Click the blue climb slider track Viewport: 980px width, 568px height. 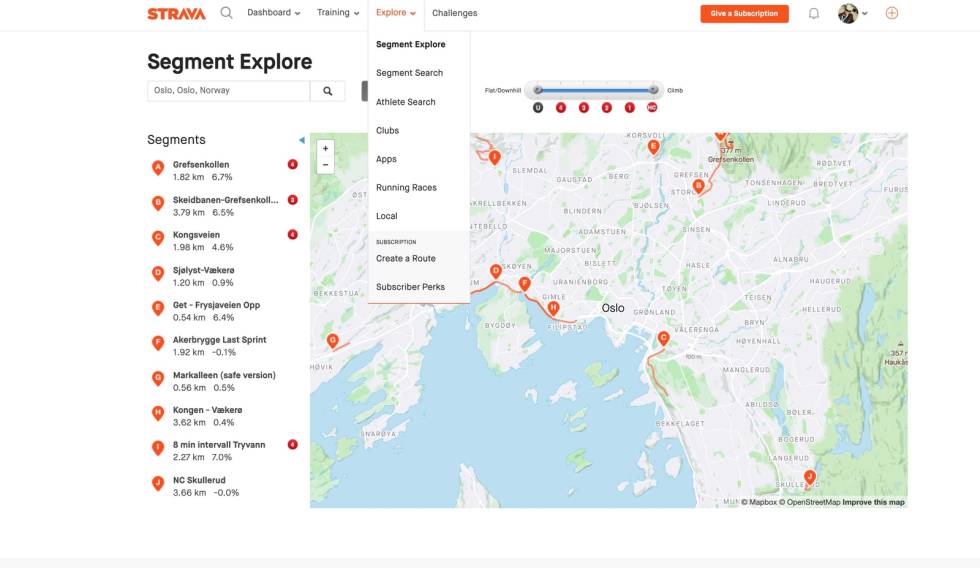pos(595,90)
